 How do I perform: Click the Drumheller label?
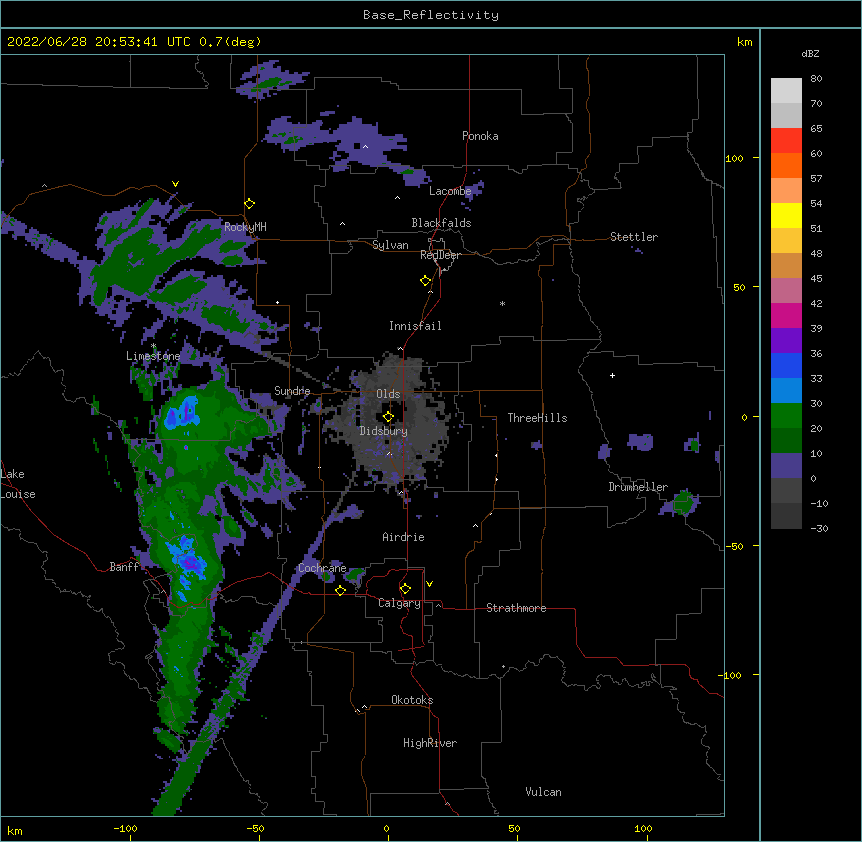pos(638,487)
